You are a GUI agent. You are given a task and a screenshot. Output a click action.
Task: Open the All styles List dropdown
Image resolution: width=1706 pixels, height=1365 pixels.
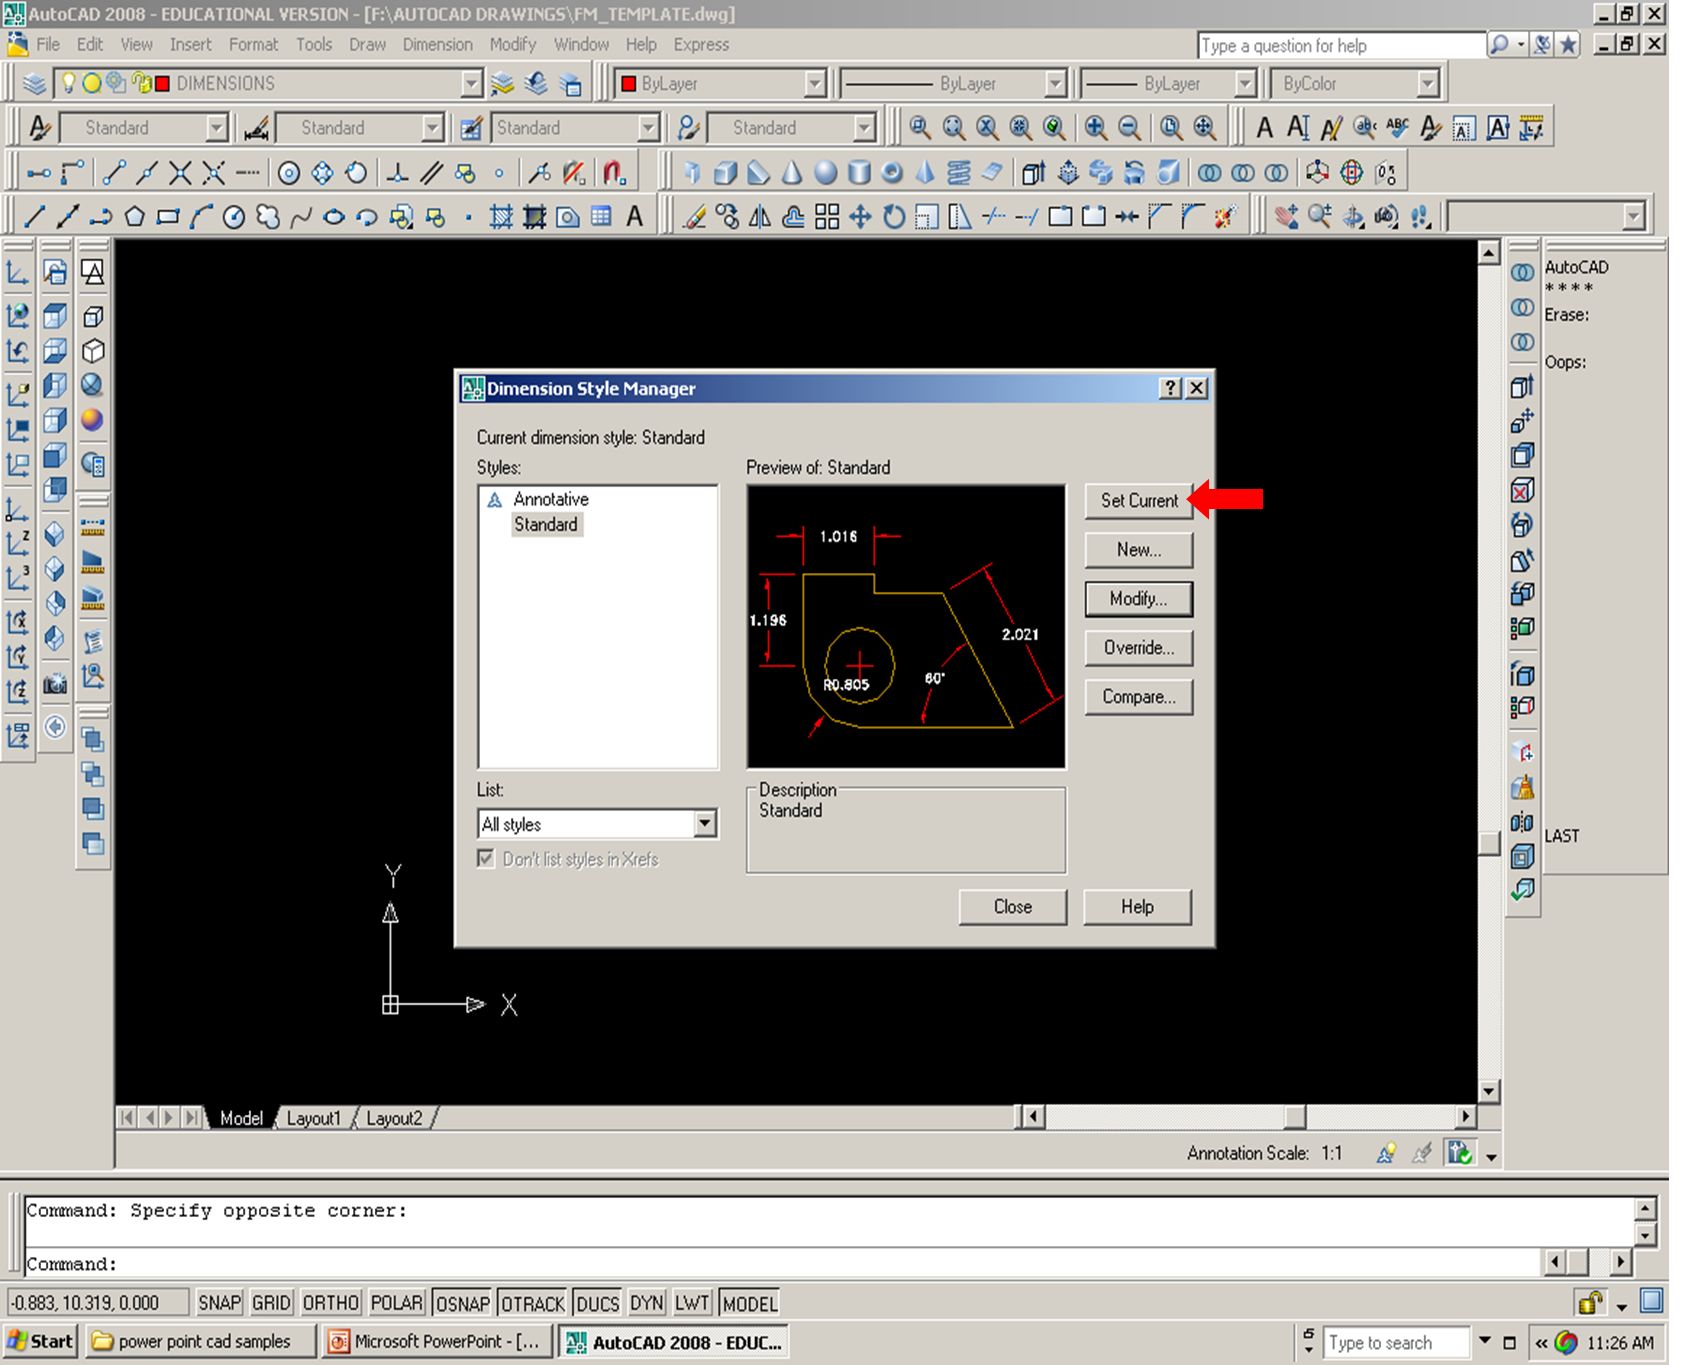(x=705, y=824)
